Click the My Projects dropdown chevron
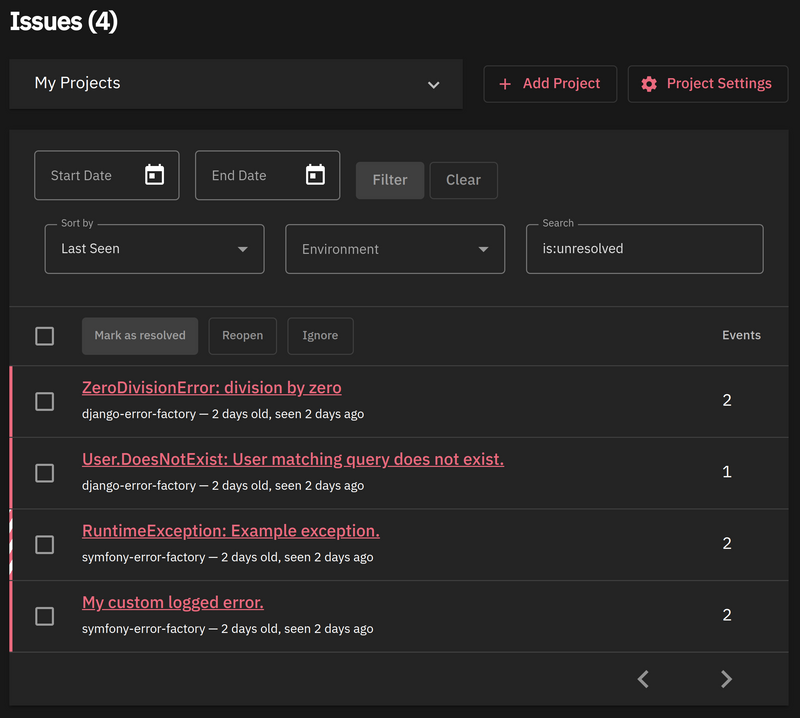Viewport: 800px width, 718px height. click(x=433, y=85)
